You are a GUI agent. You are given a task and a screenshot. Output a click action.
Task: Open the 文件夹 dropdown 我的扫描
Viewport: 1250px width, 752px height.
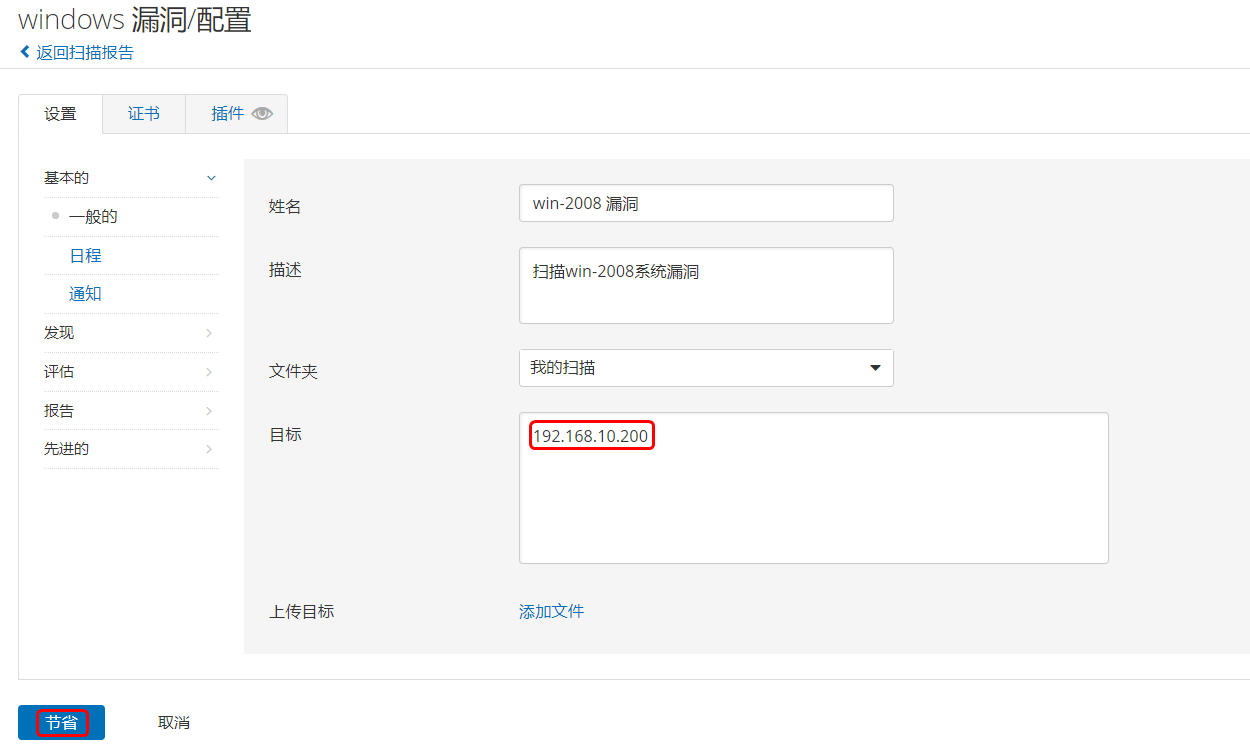[706, 368]
